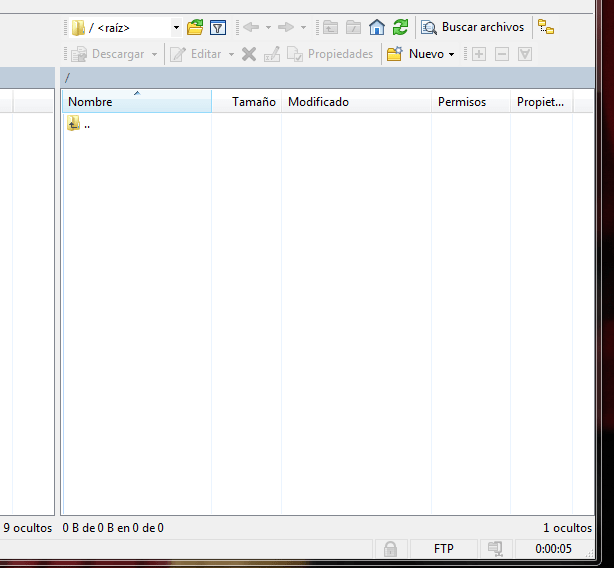Sort by the Propiet... column header
This screenshot has width=614, height=568.
tap(542, 102)
